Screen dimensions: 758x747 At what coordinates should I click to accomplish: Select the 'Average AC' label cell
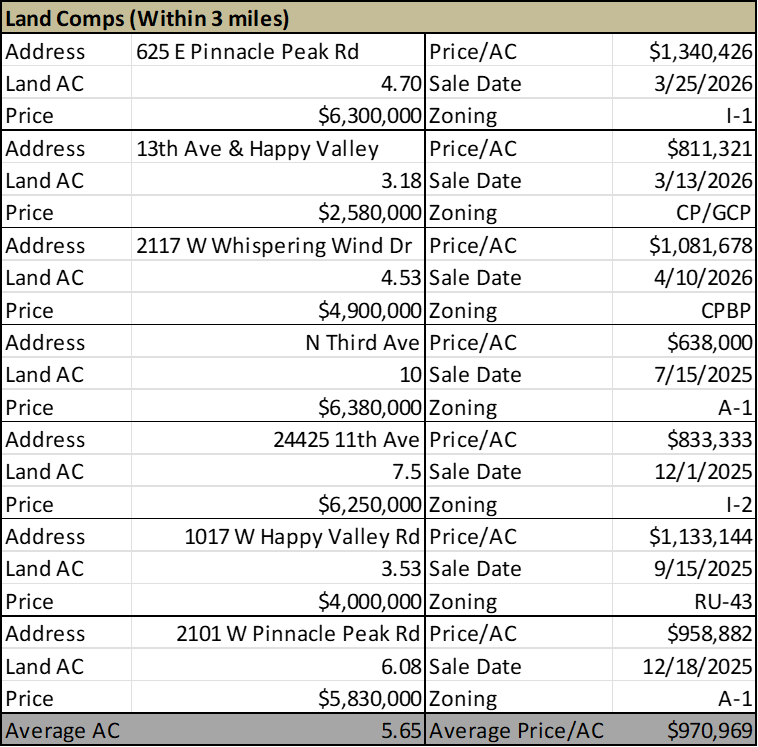tap(67, 730)
